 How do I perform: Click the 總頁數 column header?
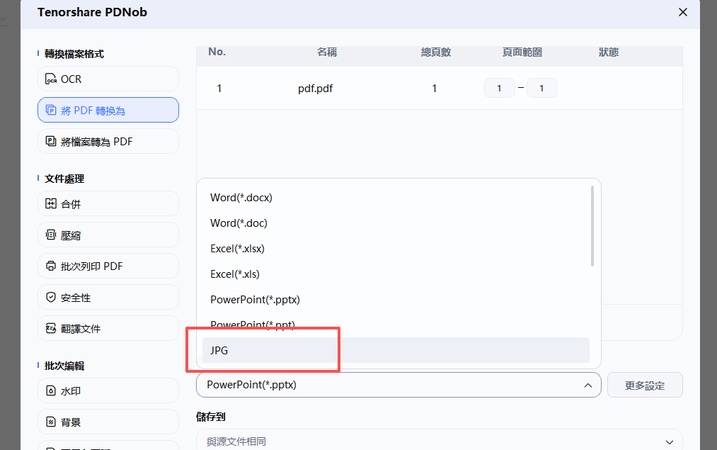click(436, 52)
